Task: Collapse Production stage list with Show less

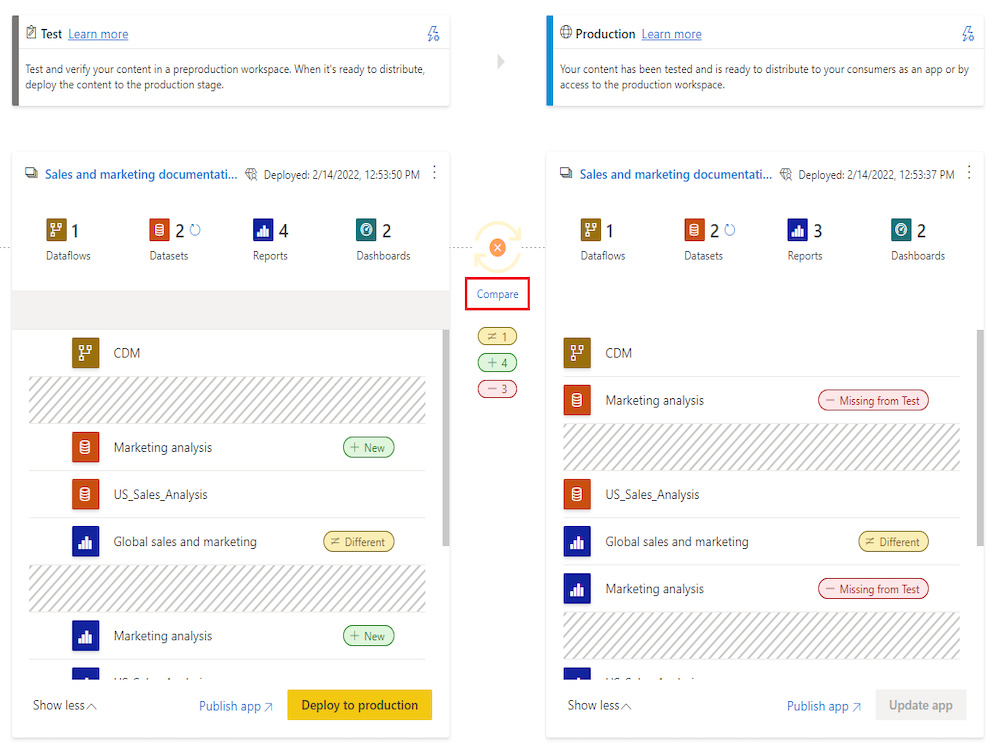Action: click(x=599, y=705)
